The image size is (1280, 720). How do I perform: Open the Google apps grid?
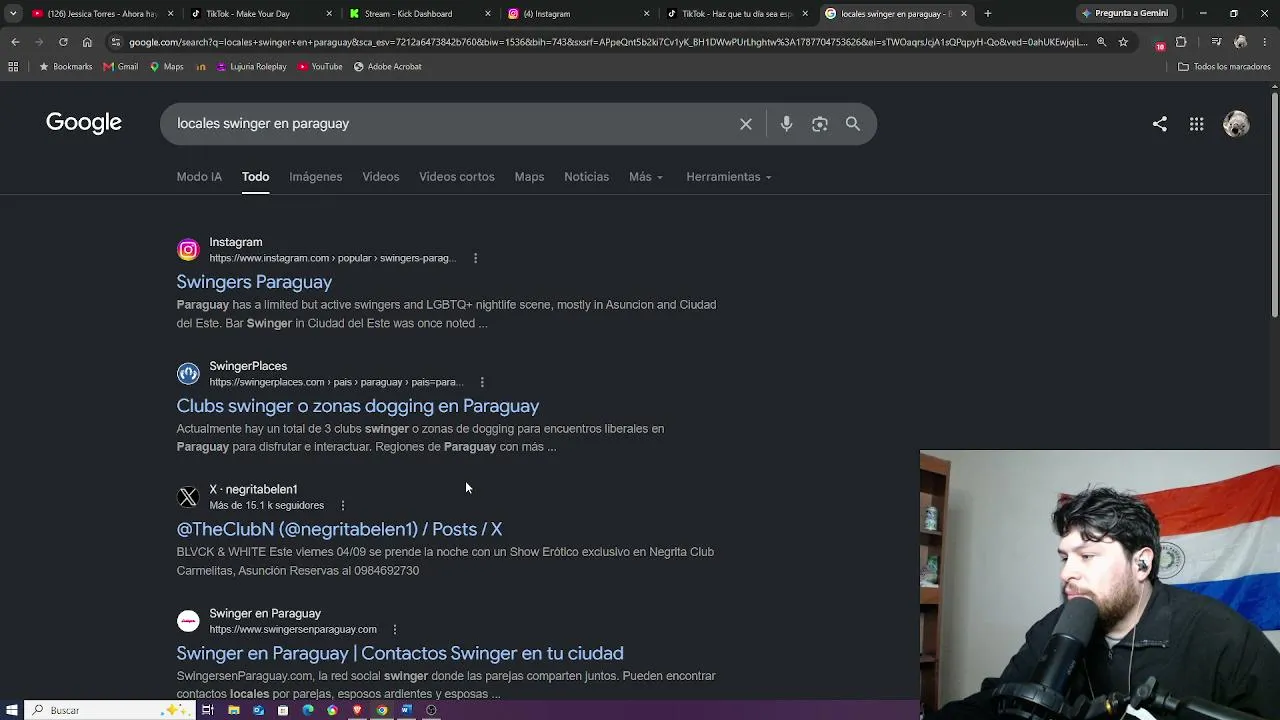1196,124
